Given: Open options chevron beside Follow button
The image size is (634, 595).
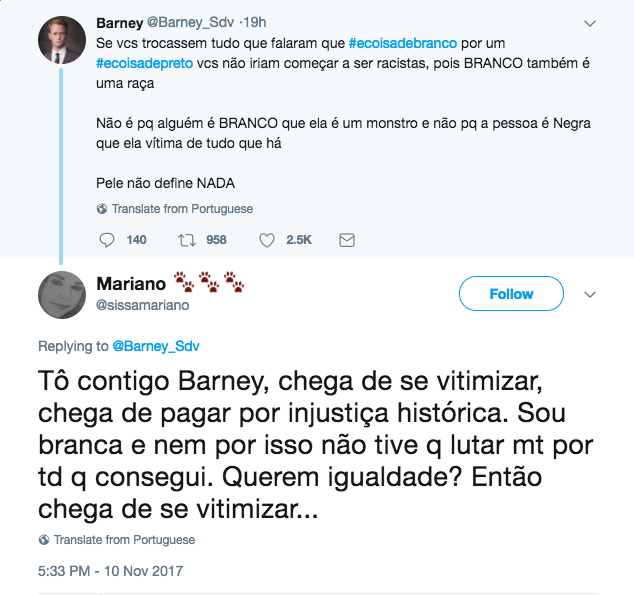Looking at the screenshot, I should (x=590, y=294).
